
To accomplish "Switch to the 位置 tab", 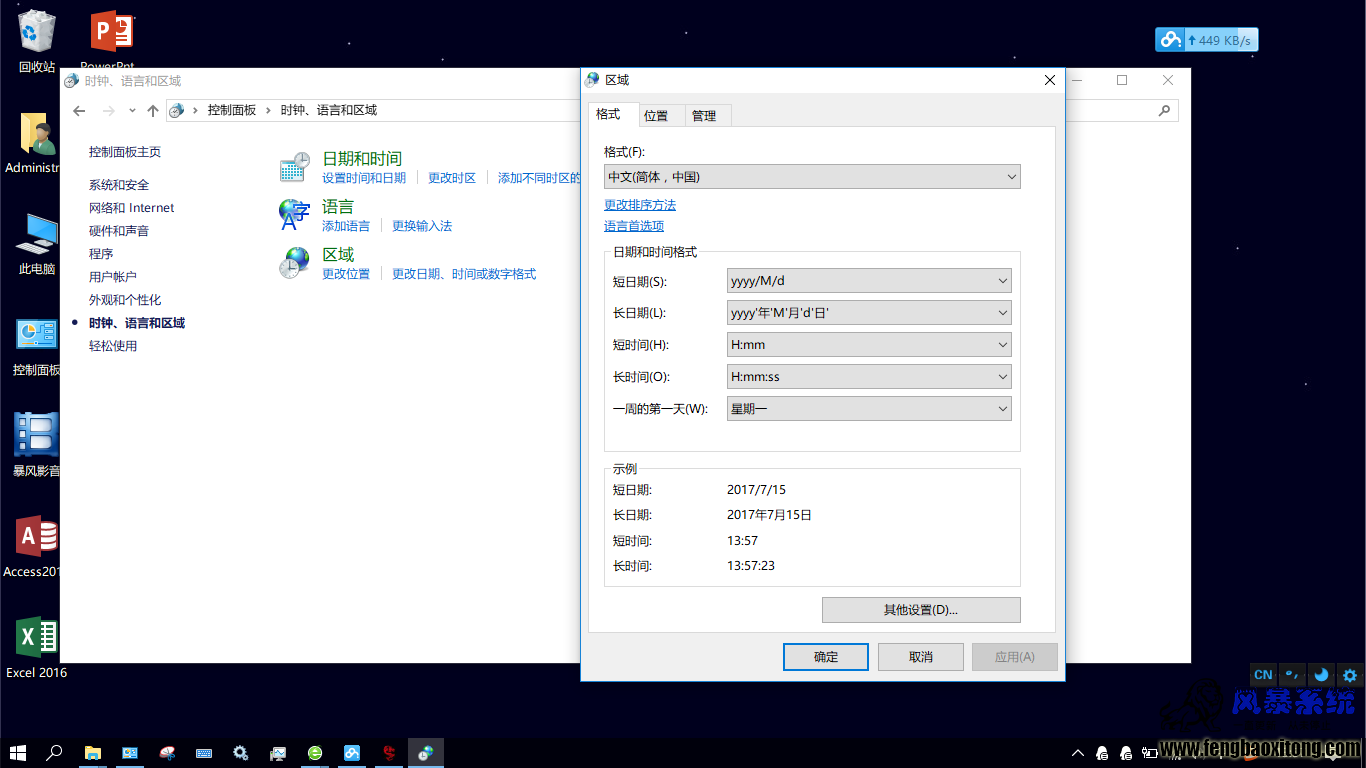I will tap(656, 116).
